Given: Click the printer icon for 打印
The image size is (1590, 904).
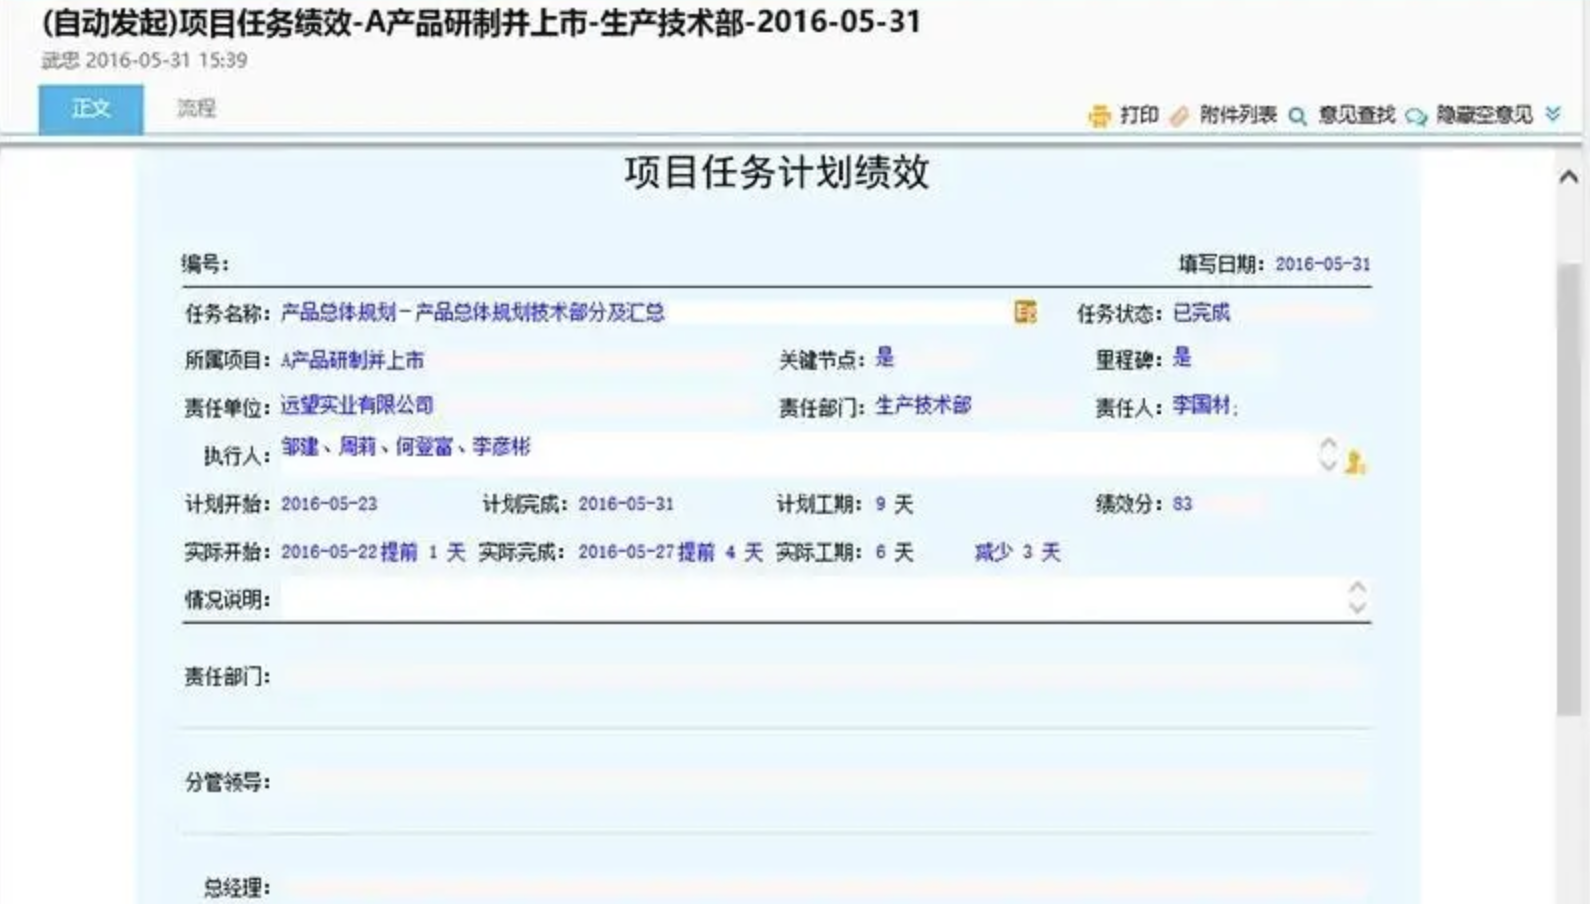Looking at the screenshot, I should 1099,116.
